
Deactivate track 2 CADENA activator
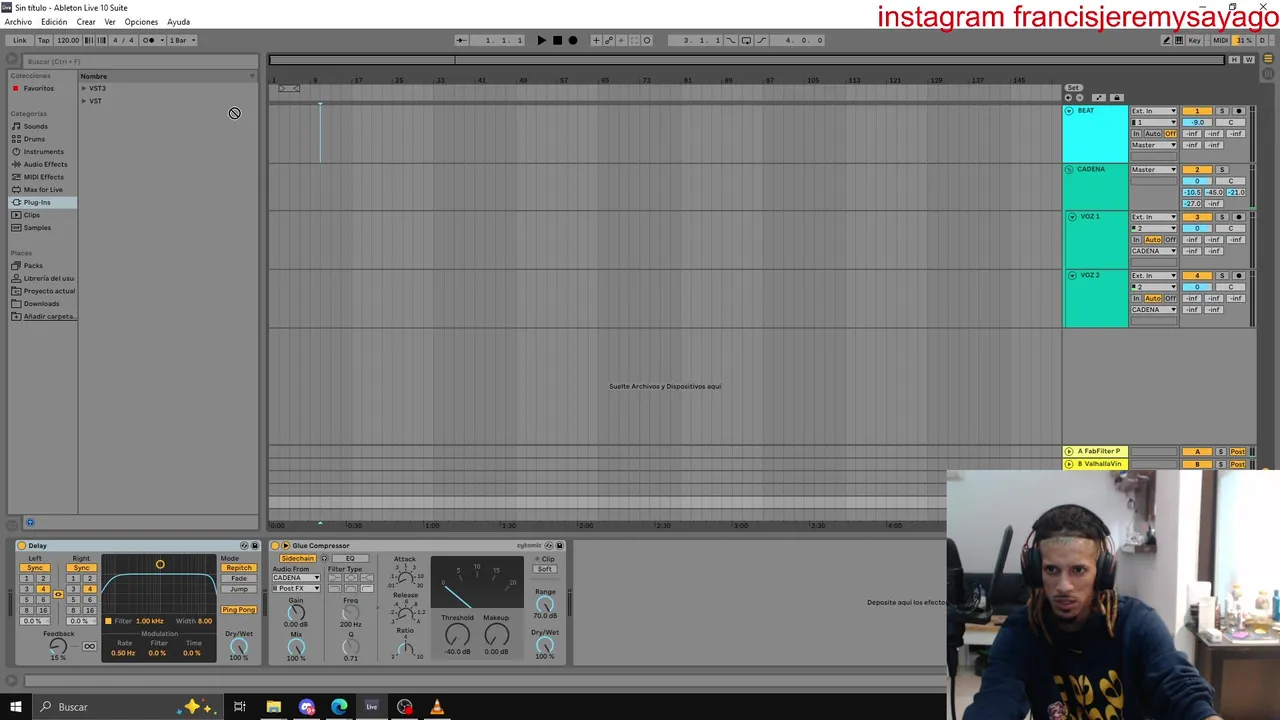point(1197,169)
